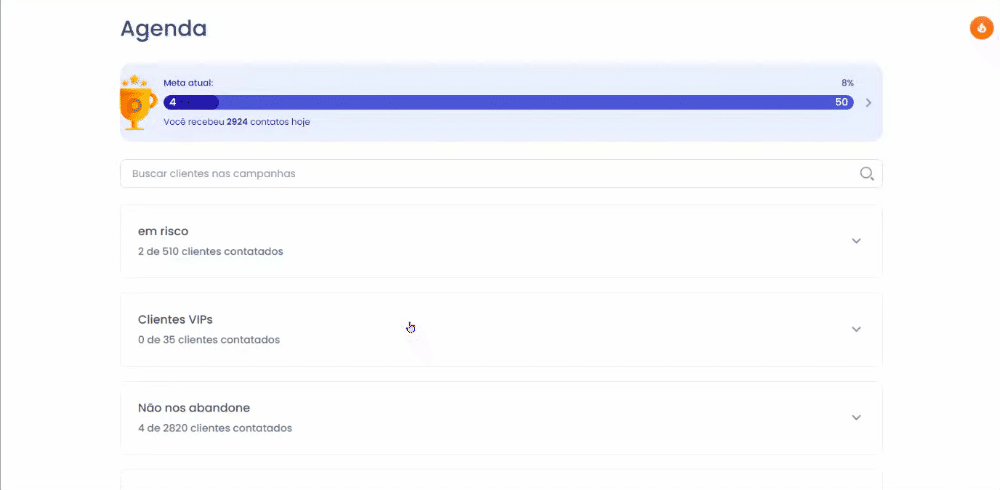Expand the 'Clientes VIPs' campaign chevron

coord(857,329)
